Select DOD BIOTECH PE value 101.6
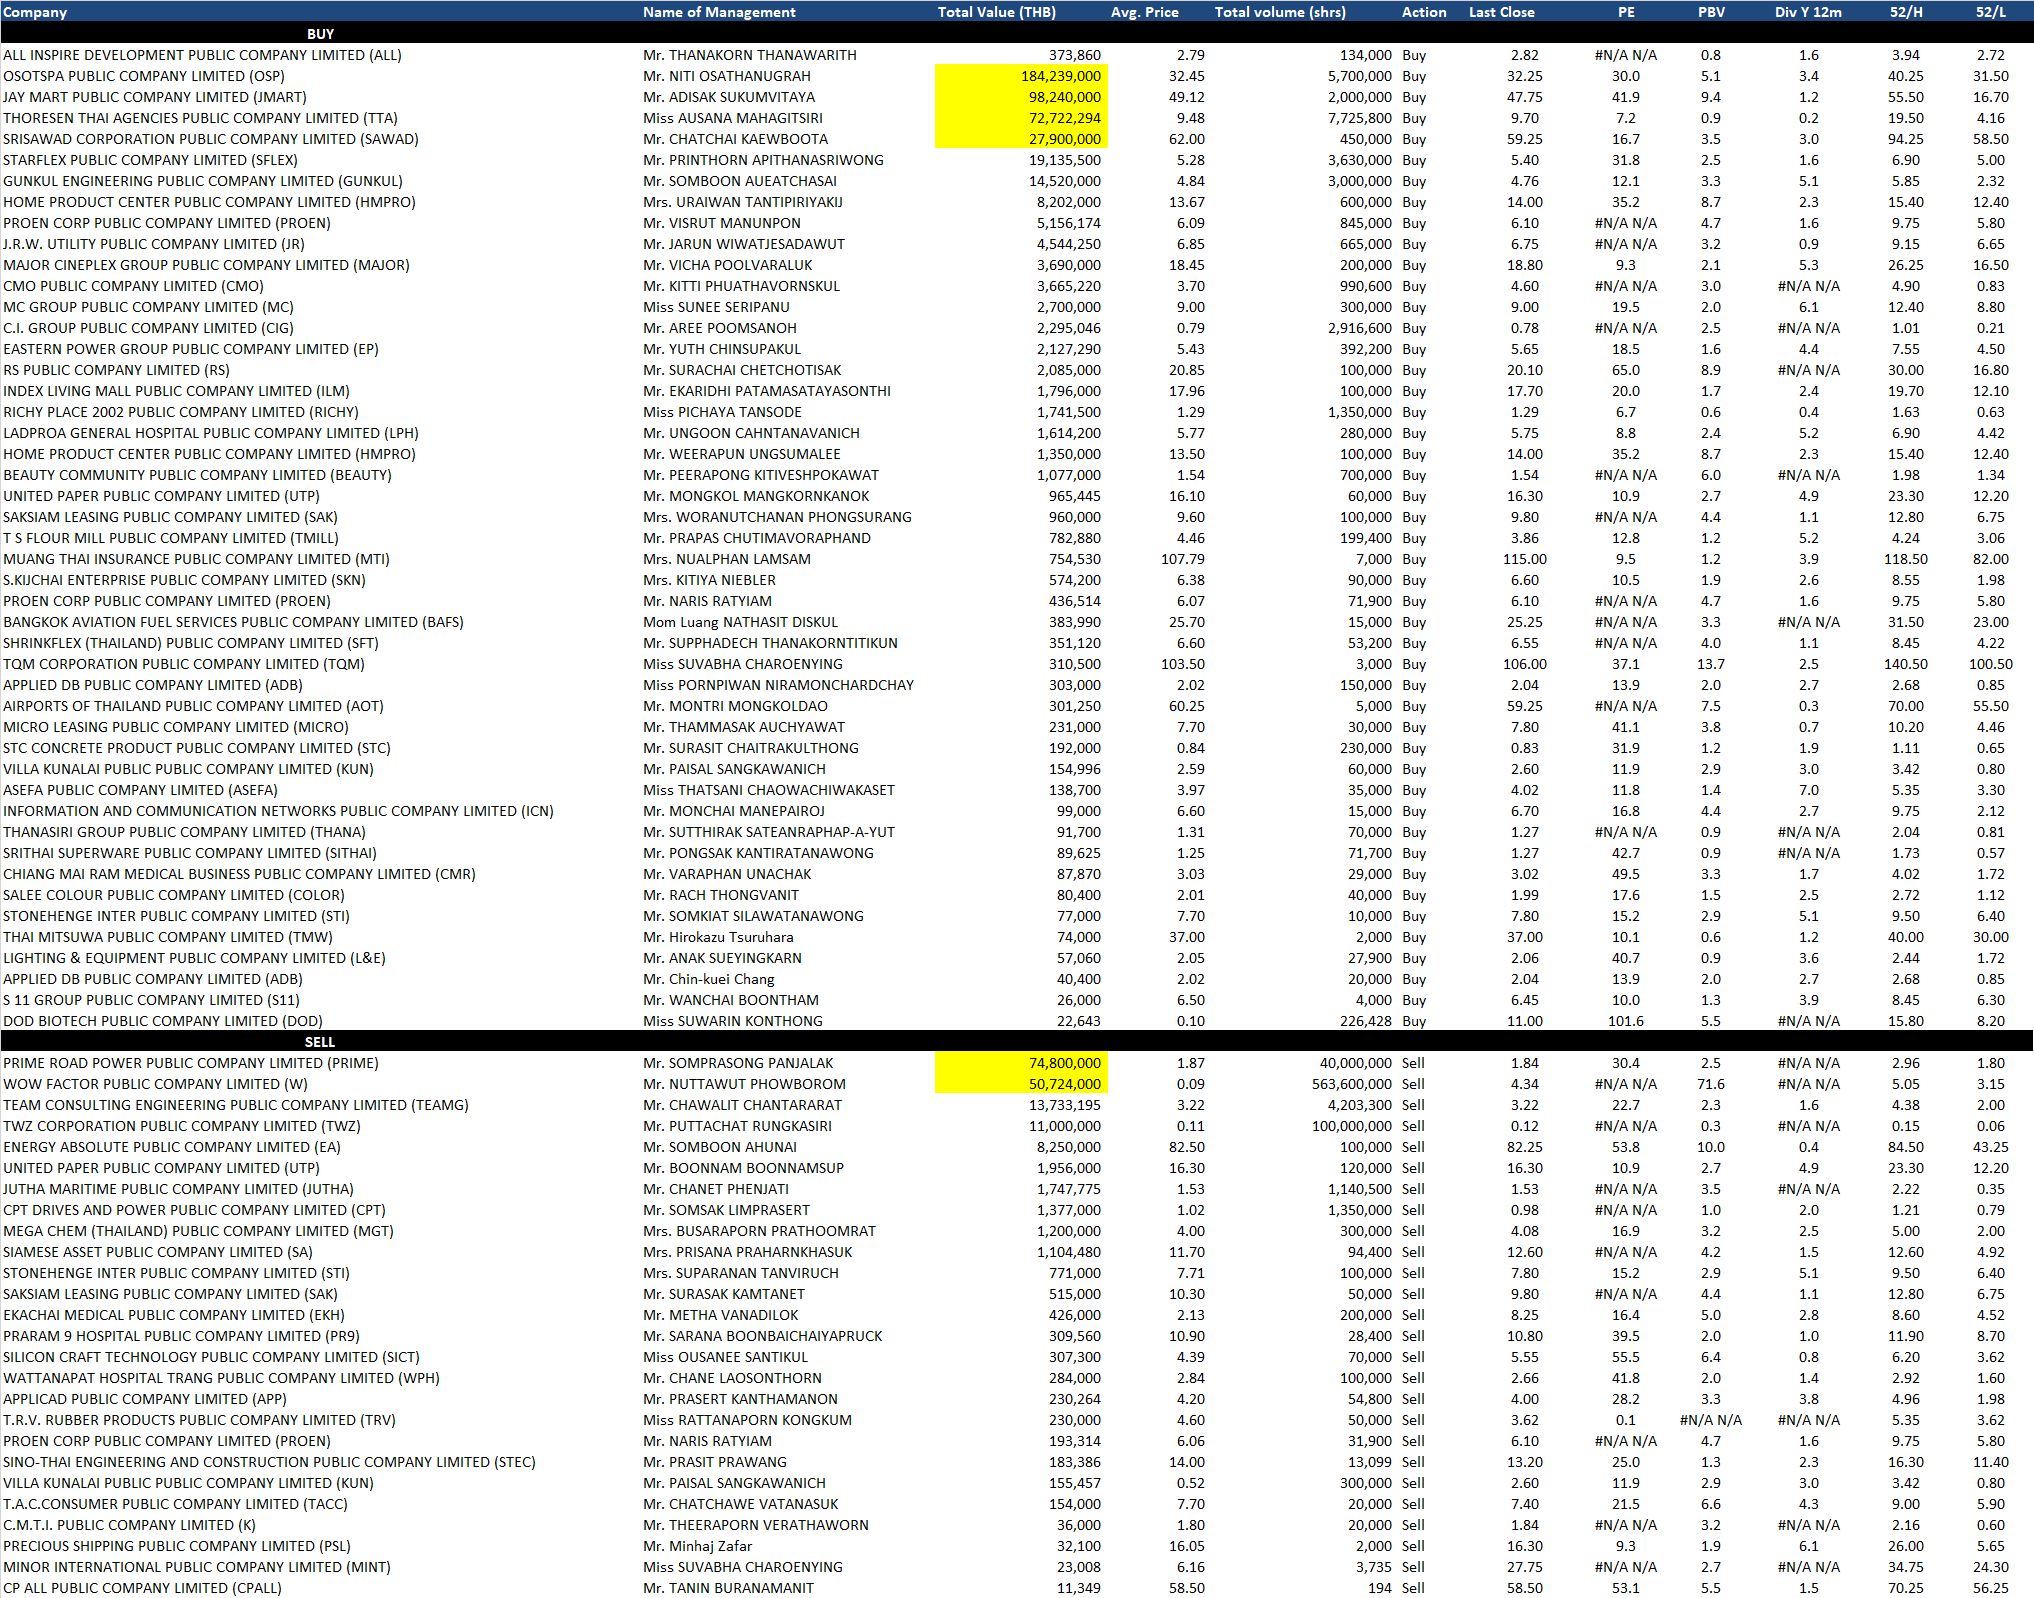The width and height of the screenshot is (2034, 1598). coord(1625,1021)
